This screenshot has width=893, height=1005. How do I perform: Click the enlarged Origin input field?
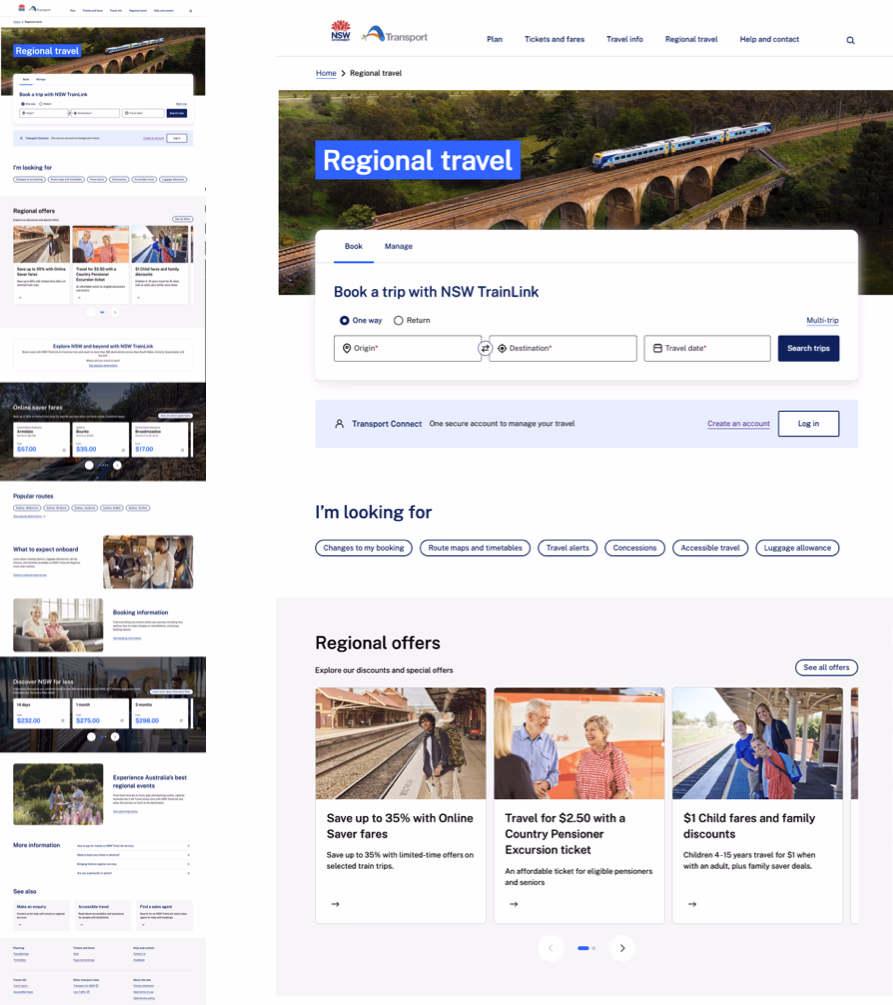click(x=408, y=348)
